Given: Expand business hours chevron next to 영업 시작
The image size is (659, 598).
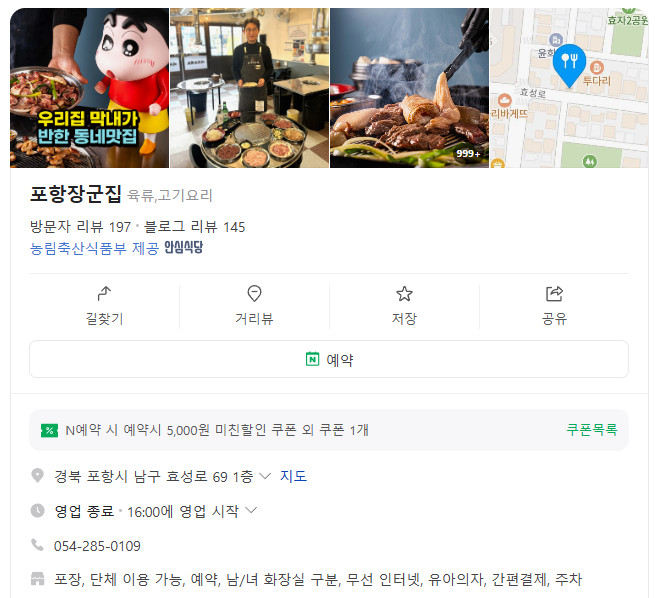Looking at the screenshot, I should [x=251, y=511].
